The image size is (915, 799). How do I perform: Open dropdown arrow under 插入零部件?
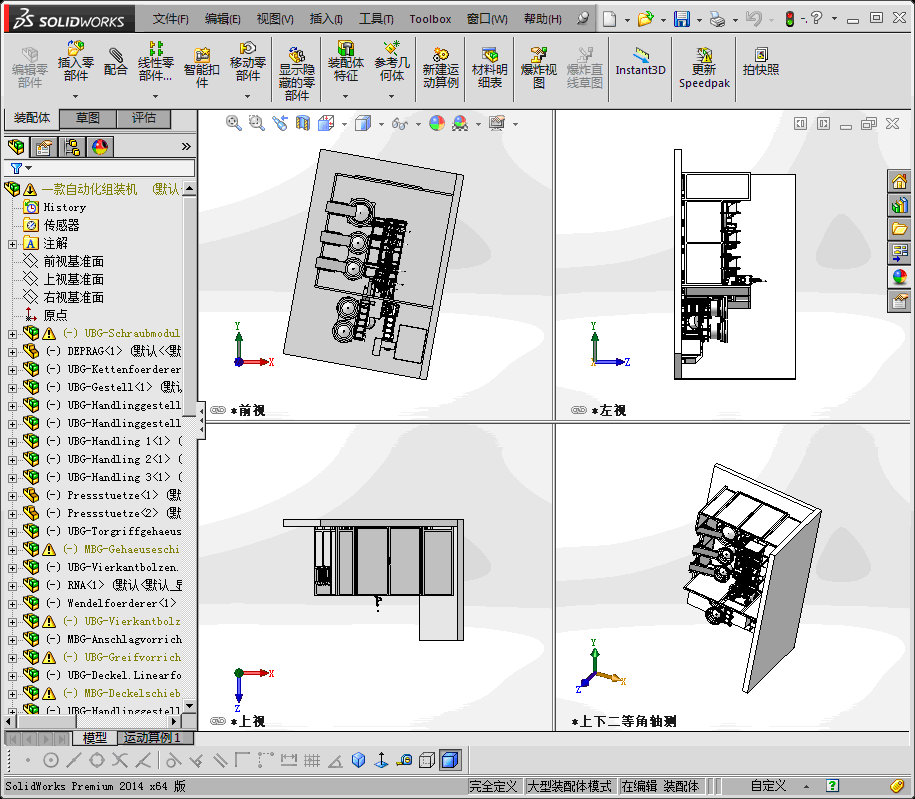tap(75, 96)
